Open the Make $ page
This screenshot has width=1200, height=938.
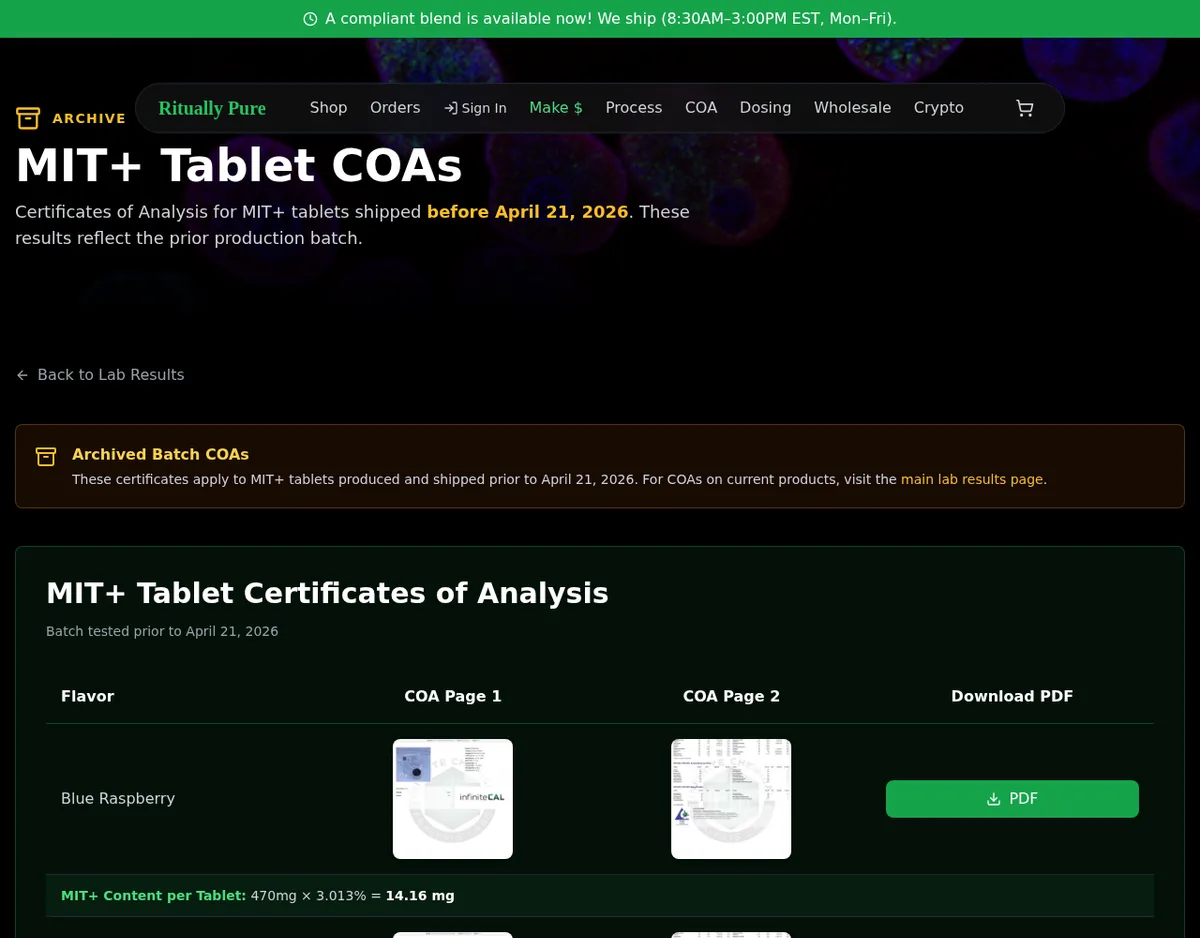(556, 108)
